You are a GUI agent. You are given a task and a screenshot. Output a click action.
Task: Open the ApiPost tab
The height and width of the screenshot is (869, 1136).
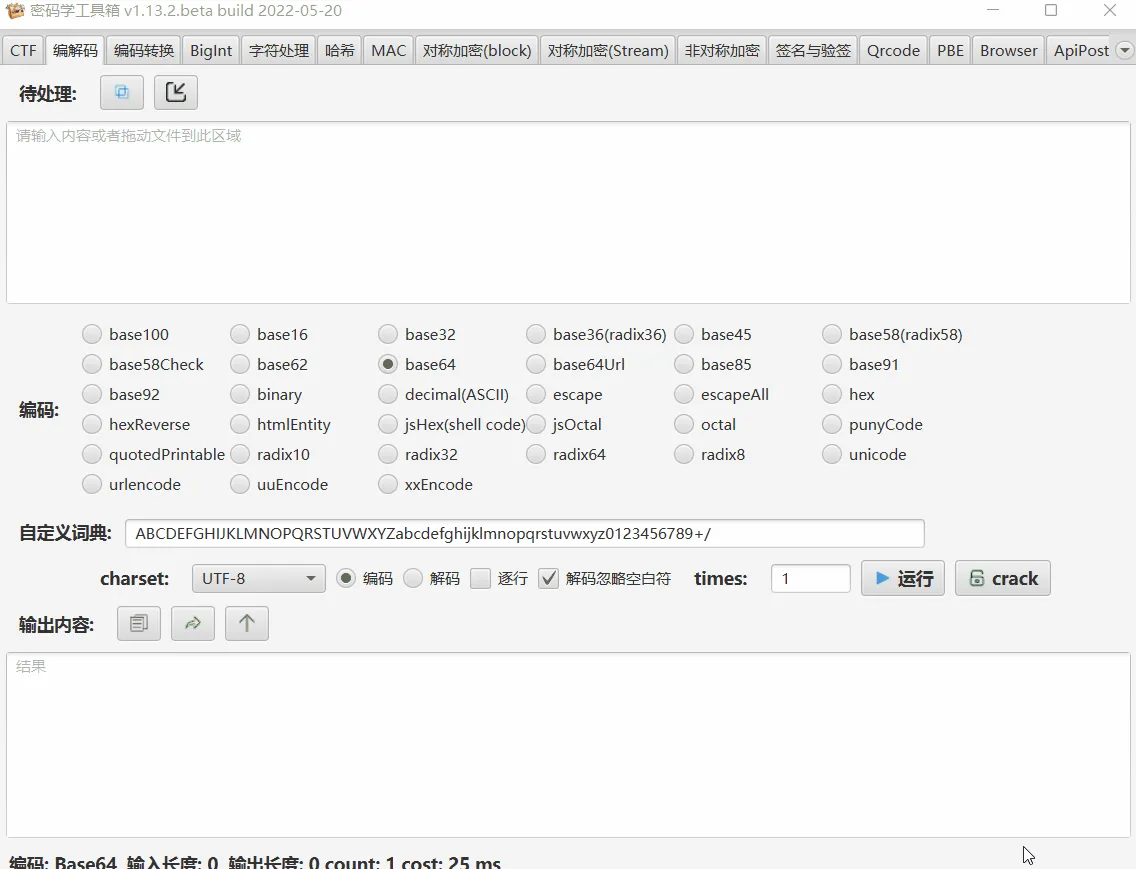(1081, 51)
